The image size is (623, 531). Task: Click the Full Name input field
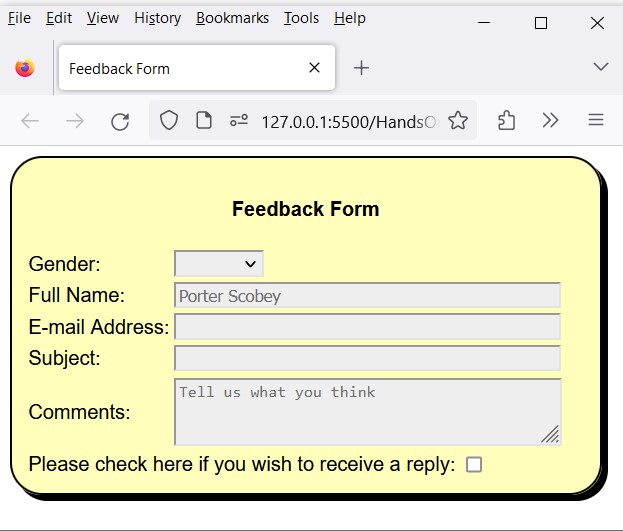tap(368, 295)
